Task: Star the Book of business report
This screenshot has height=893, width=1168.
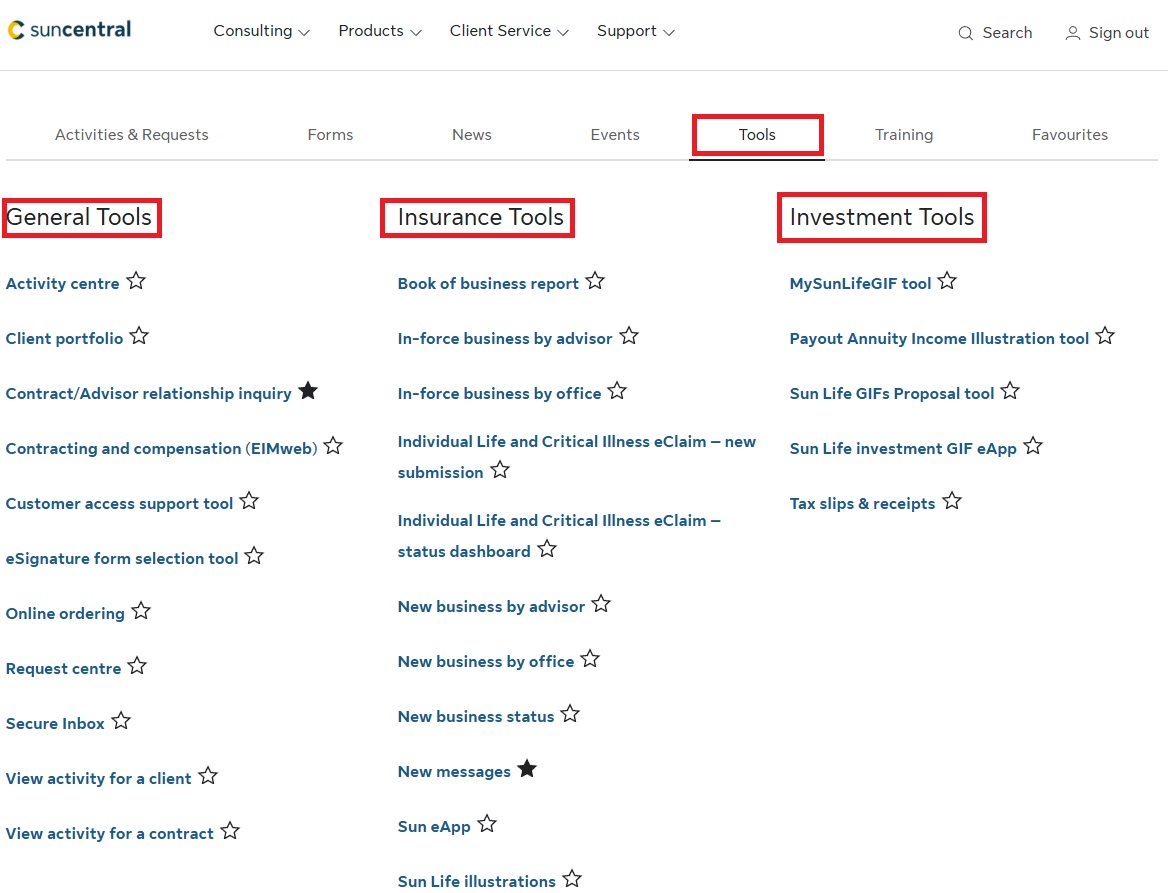Action: pyautogui.click(x=595, y=282)
